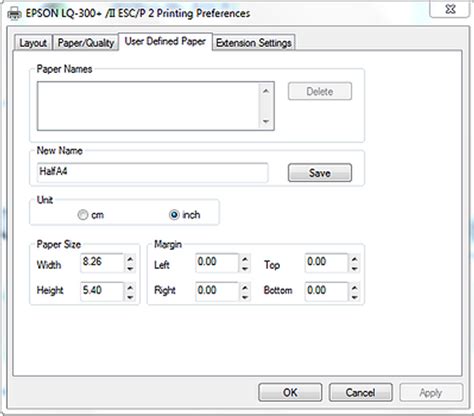Increase paper Width with up arrow
The image size is (474, 416).
click(130, 259)
